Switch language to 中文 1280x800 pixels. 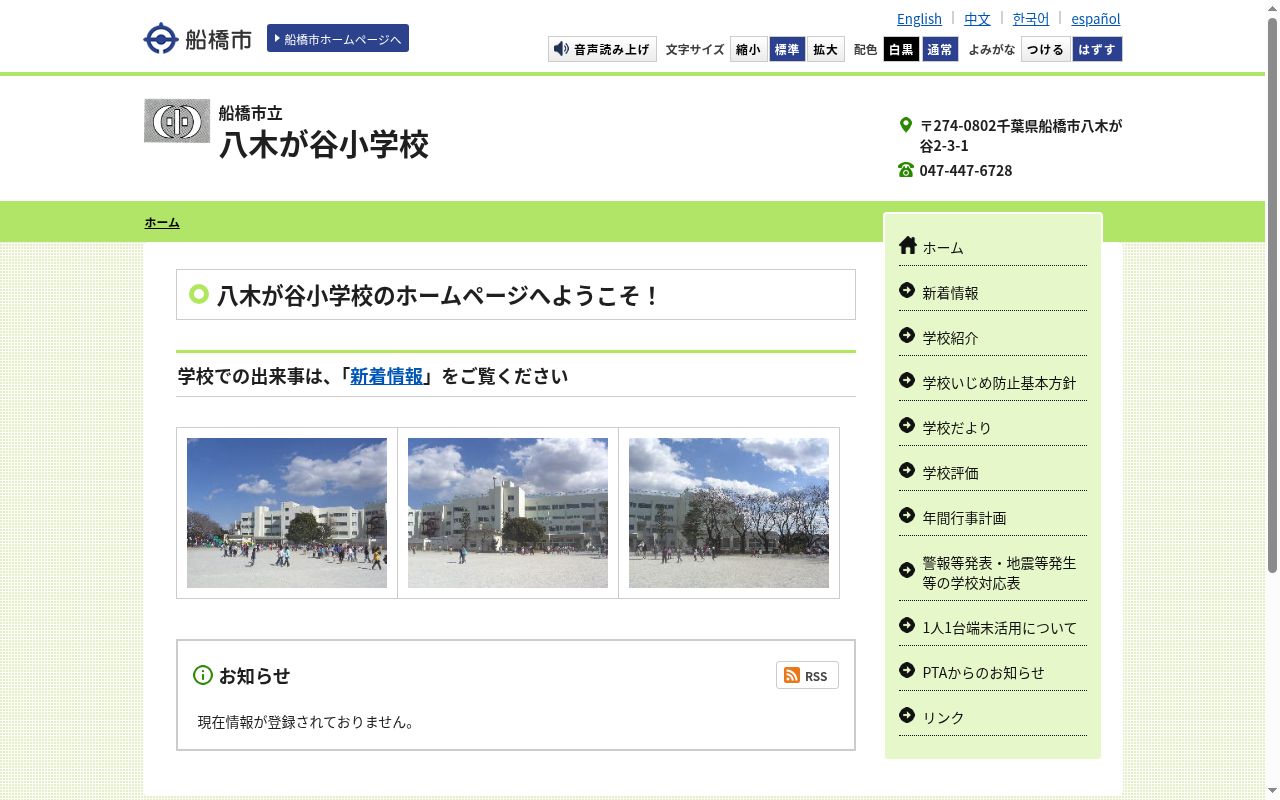click(977, 18)
